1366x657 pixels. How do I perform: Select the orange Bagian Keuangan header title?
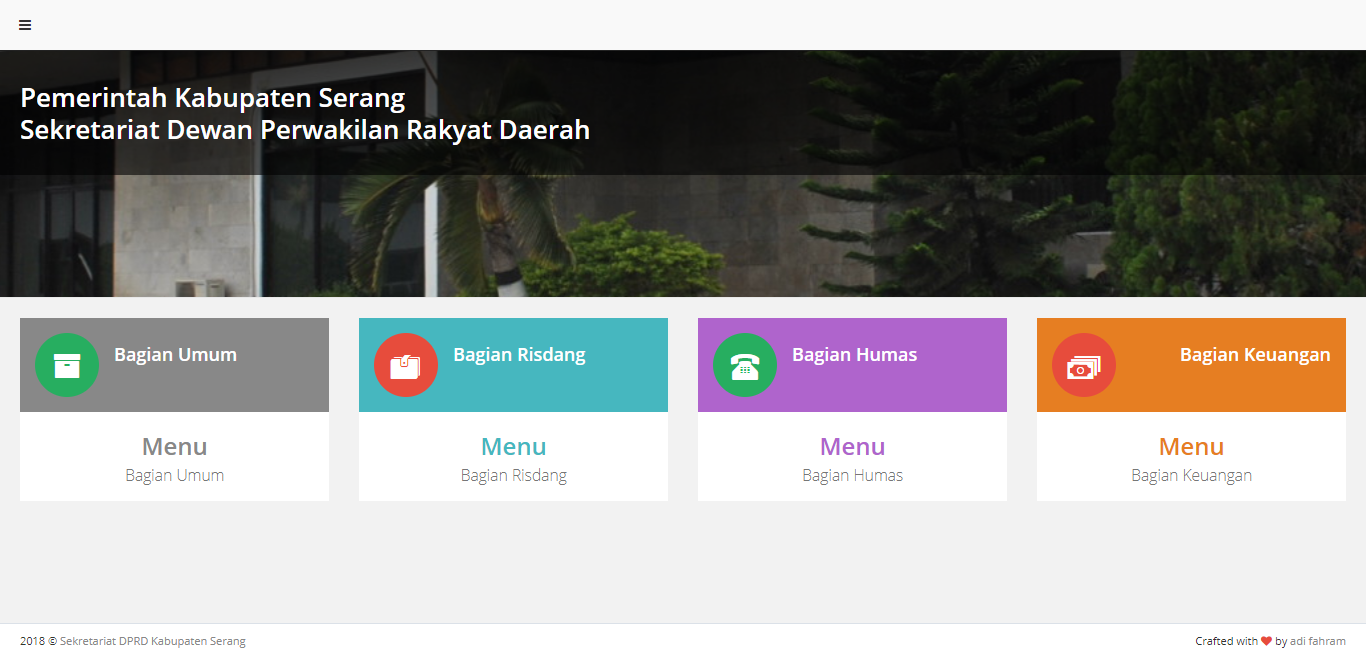coord(1254,355)
